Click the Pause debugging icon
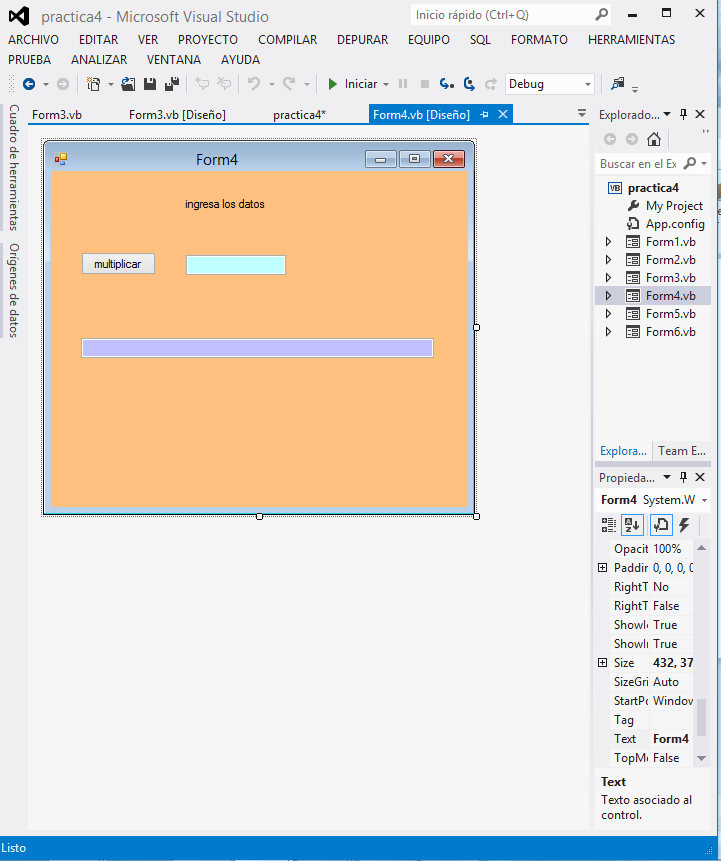The height and width of the screenshot is (861, 721). tap(403, 84)
